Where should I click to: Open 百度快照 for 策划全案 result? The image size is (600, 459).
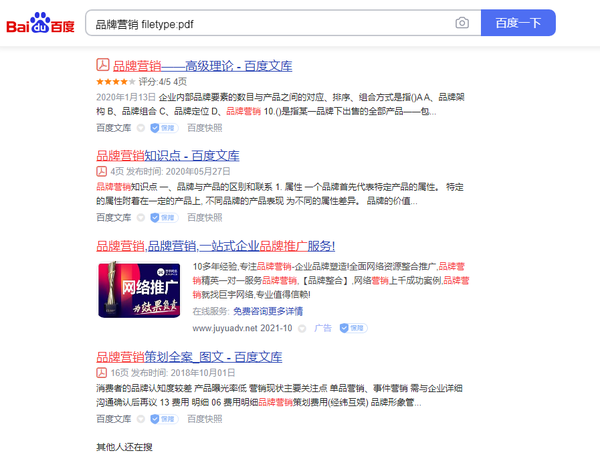[x=205, y=419]
